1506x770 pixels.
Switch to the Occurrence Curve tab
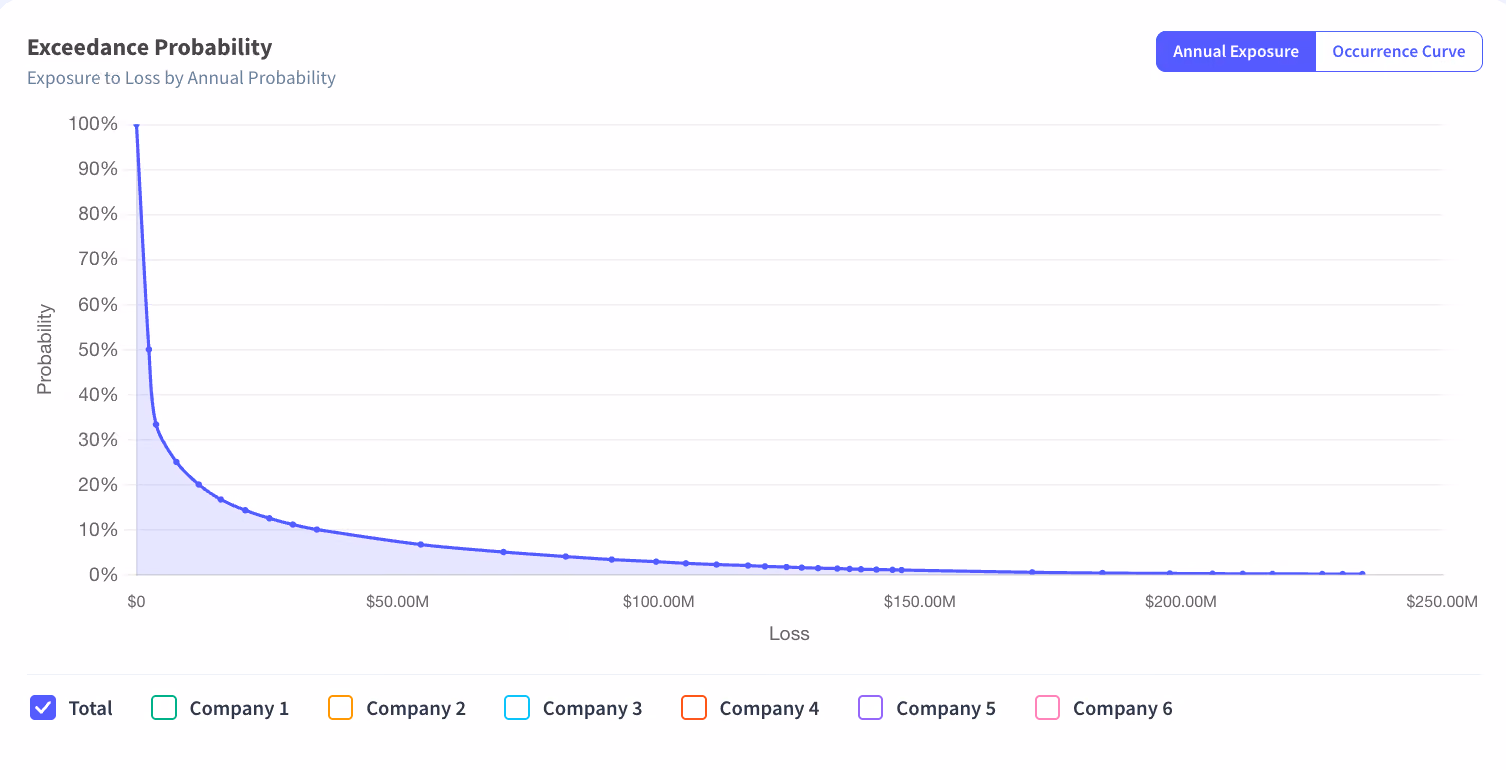click(x=1399, y=52)
